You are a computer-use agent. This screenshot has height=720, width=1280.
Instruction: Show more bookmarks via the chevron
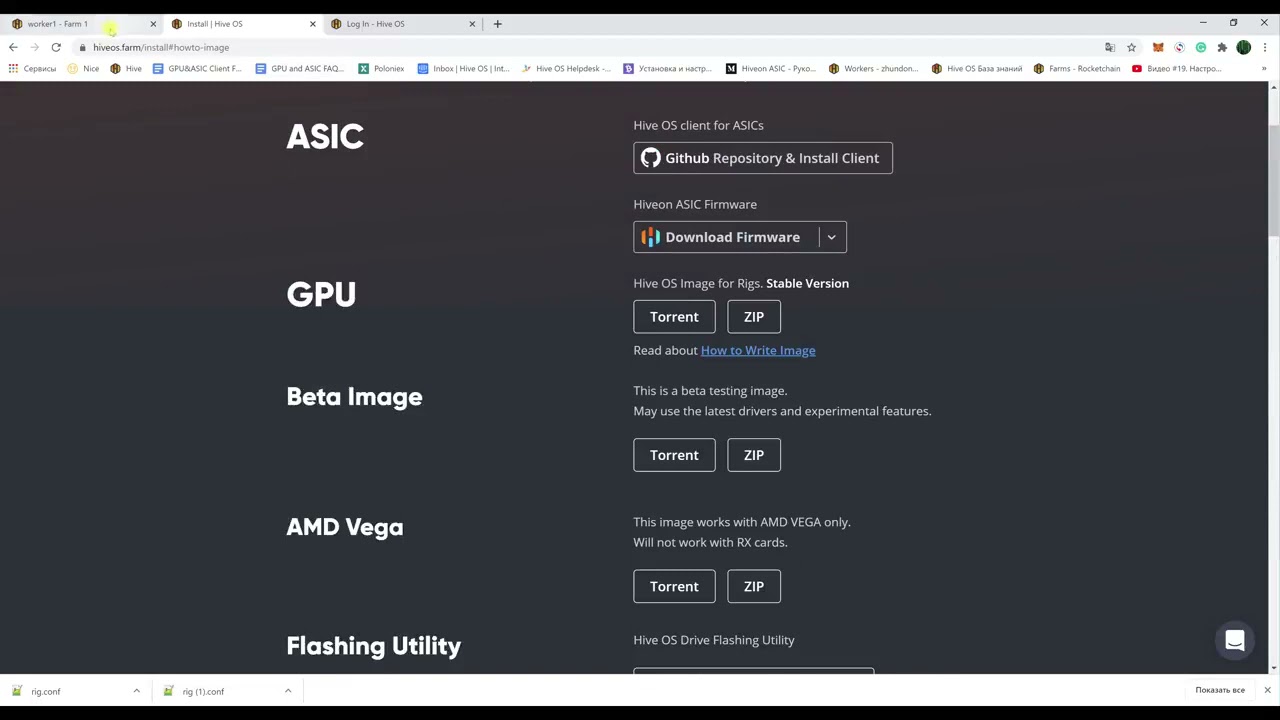point(1264,68)
